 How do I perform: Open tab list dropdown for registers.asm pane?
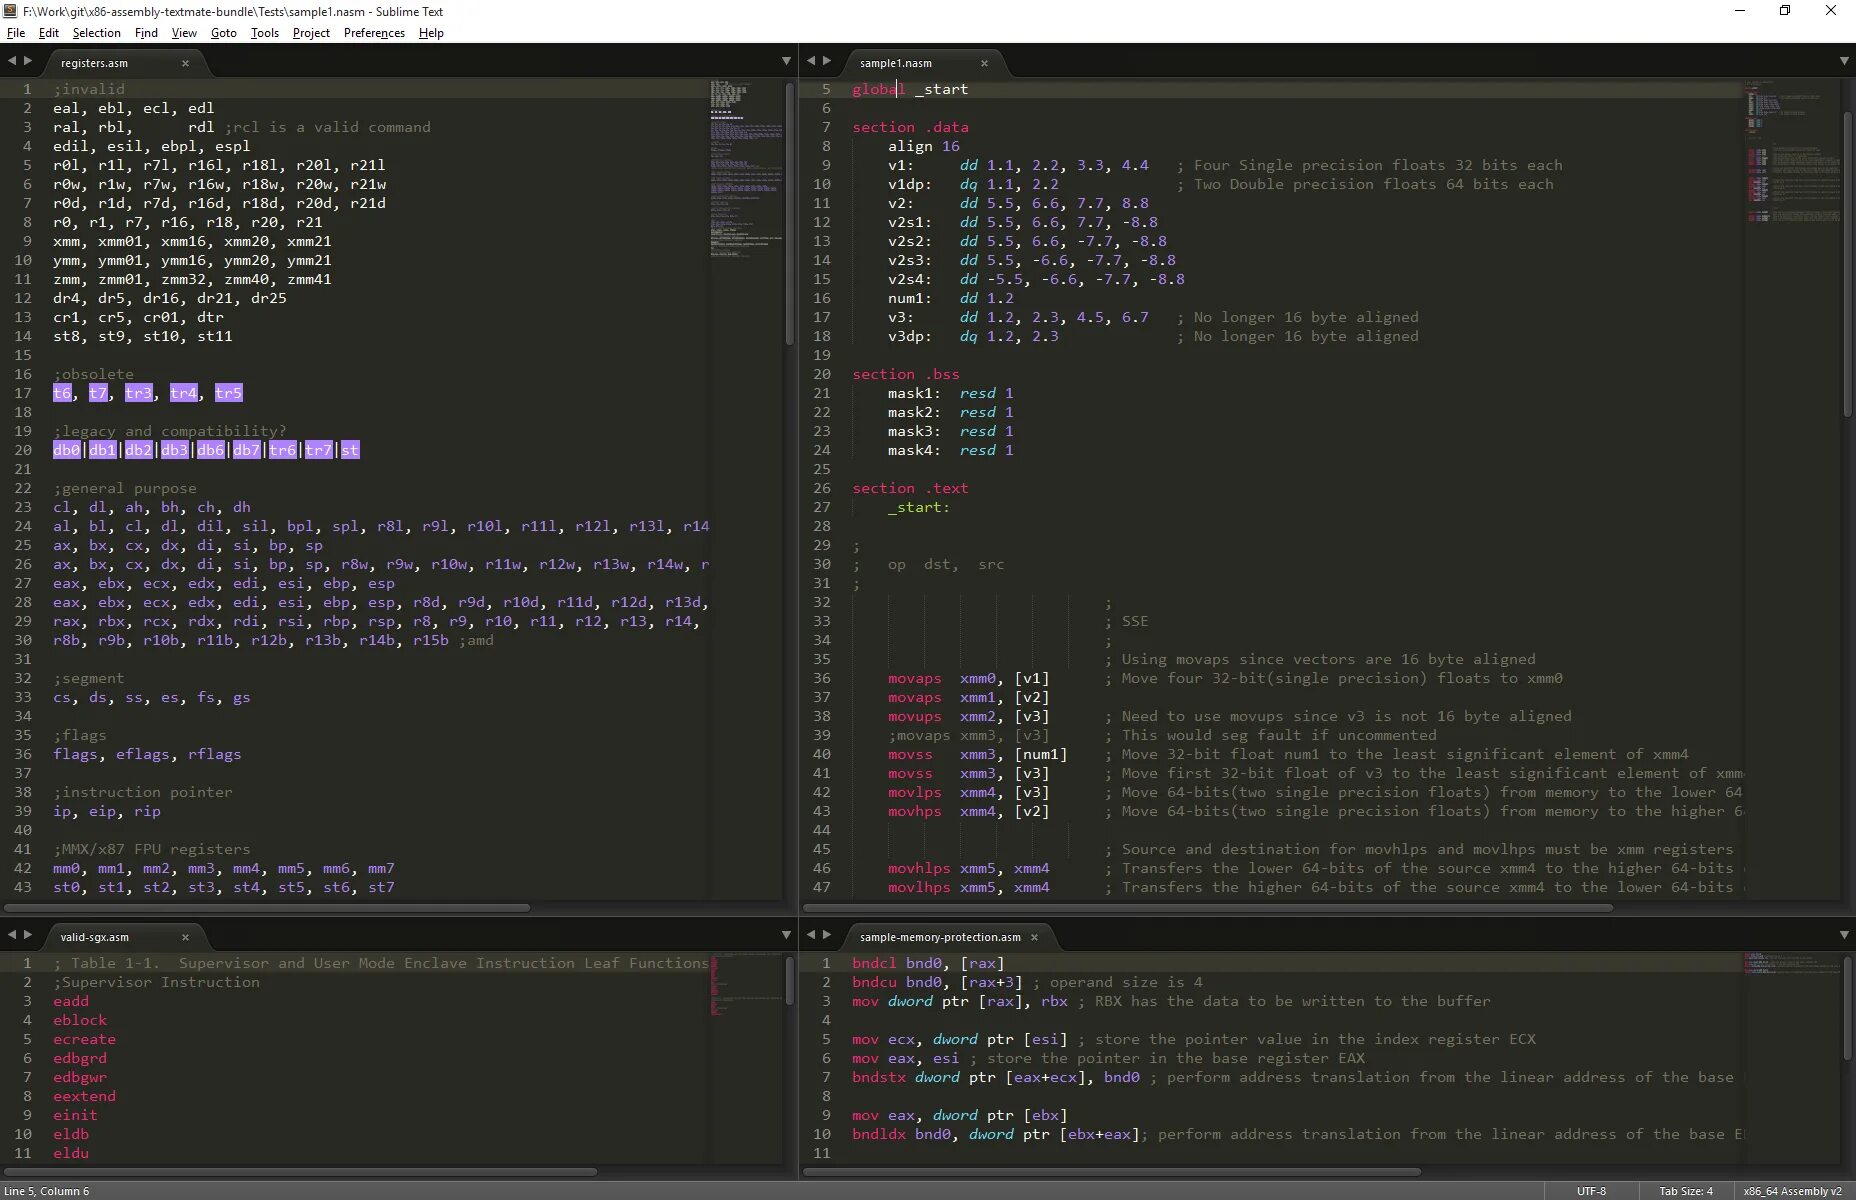[x=786, y=61]
